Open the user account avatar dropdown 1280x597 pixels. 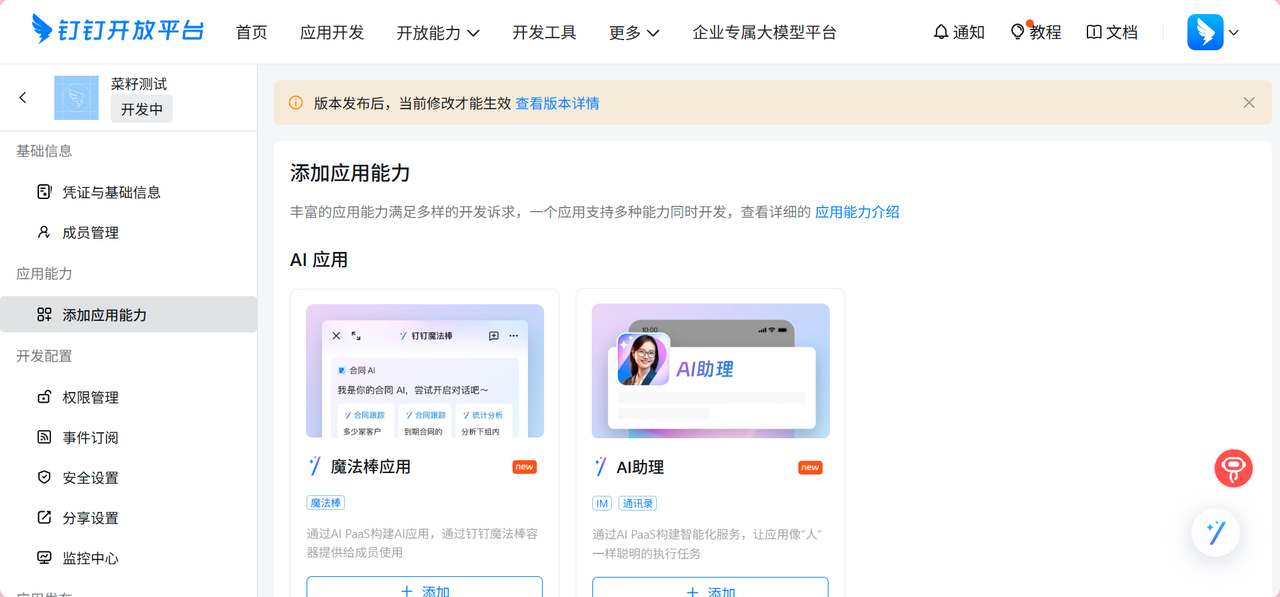(x=1212, y=32)
